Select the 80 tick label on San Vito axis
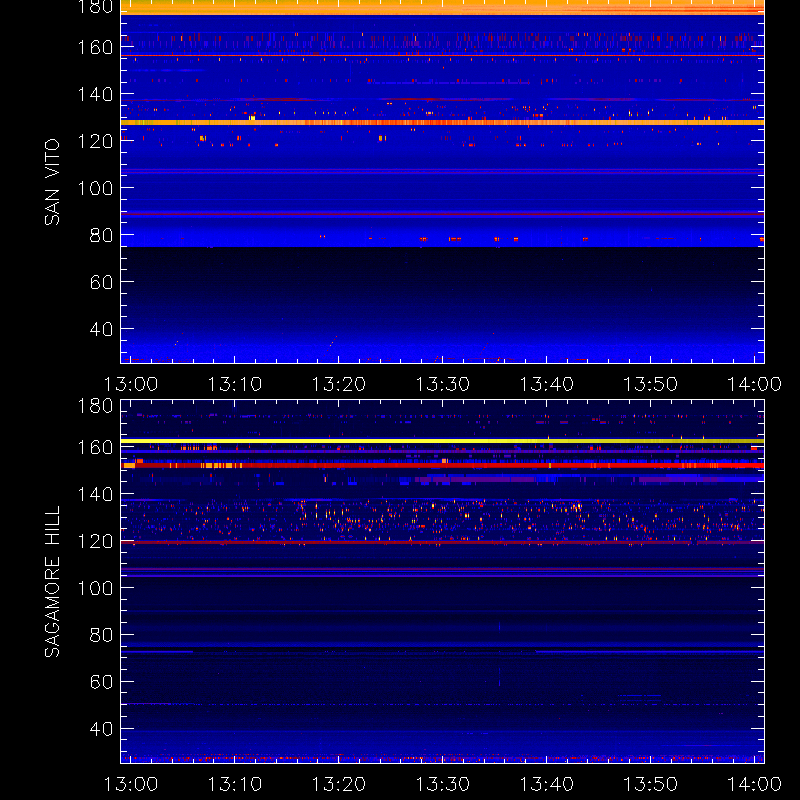The height and width of the screenshot is (800, 800). click(101, 235)
